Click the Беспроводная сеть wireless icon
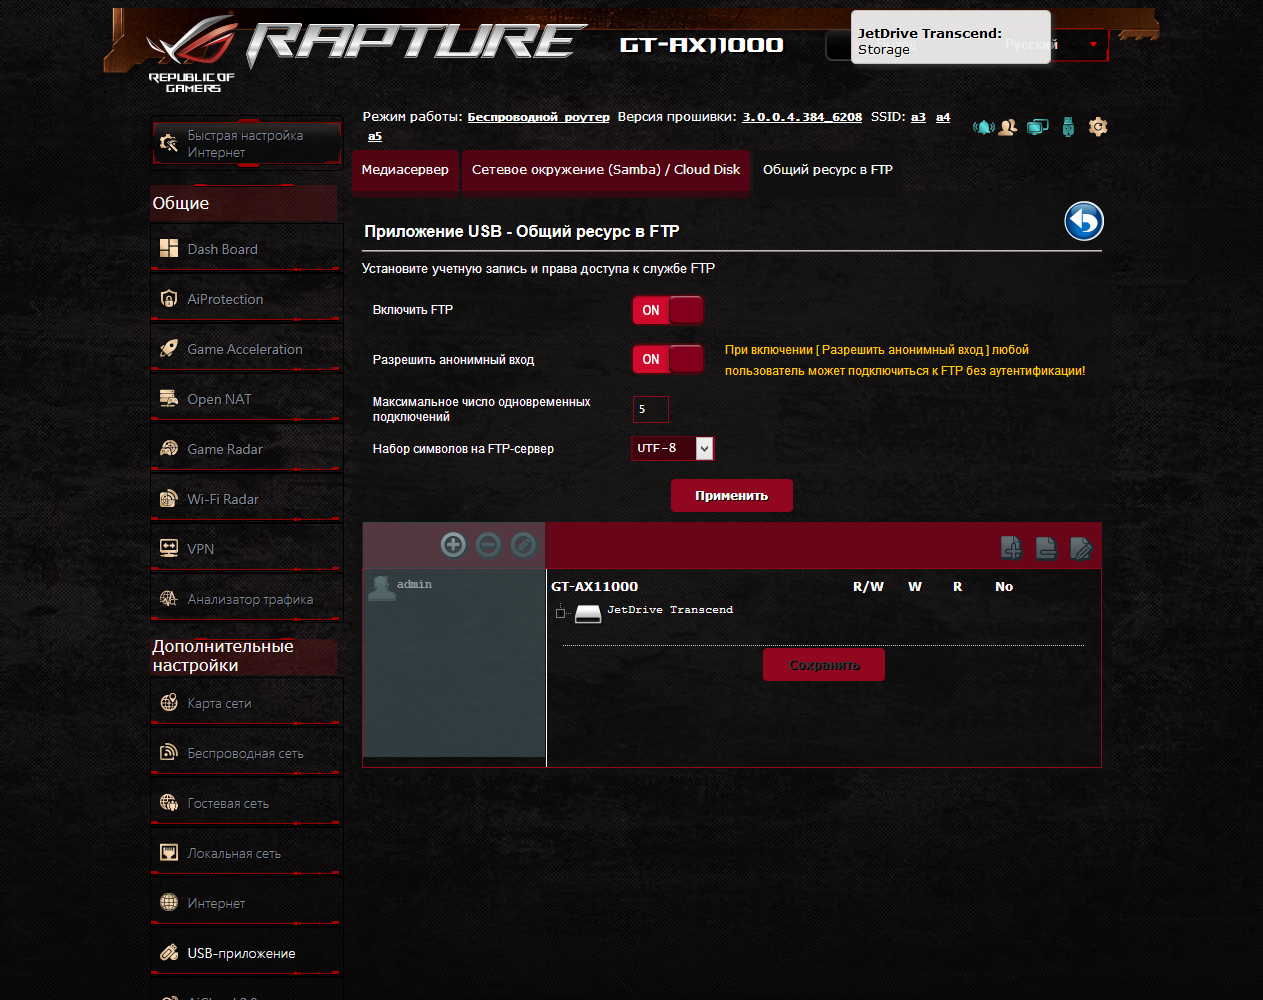1263x1000 pixels. [x=169, y=753]
